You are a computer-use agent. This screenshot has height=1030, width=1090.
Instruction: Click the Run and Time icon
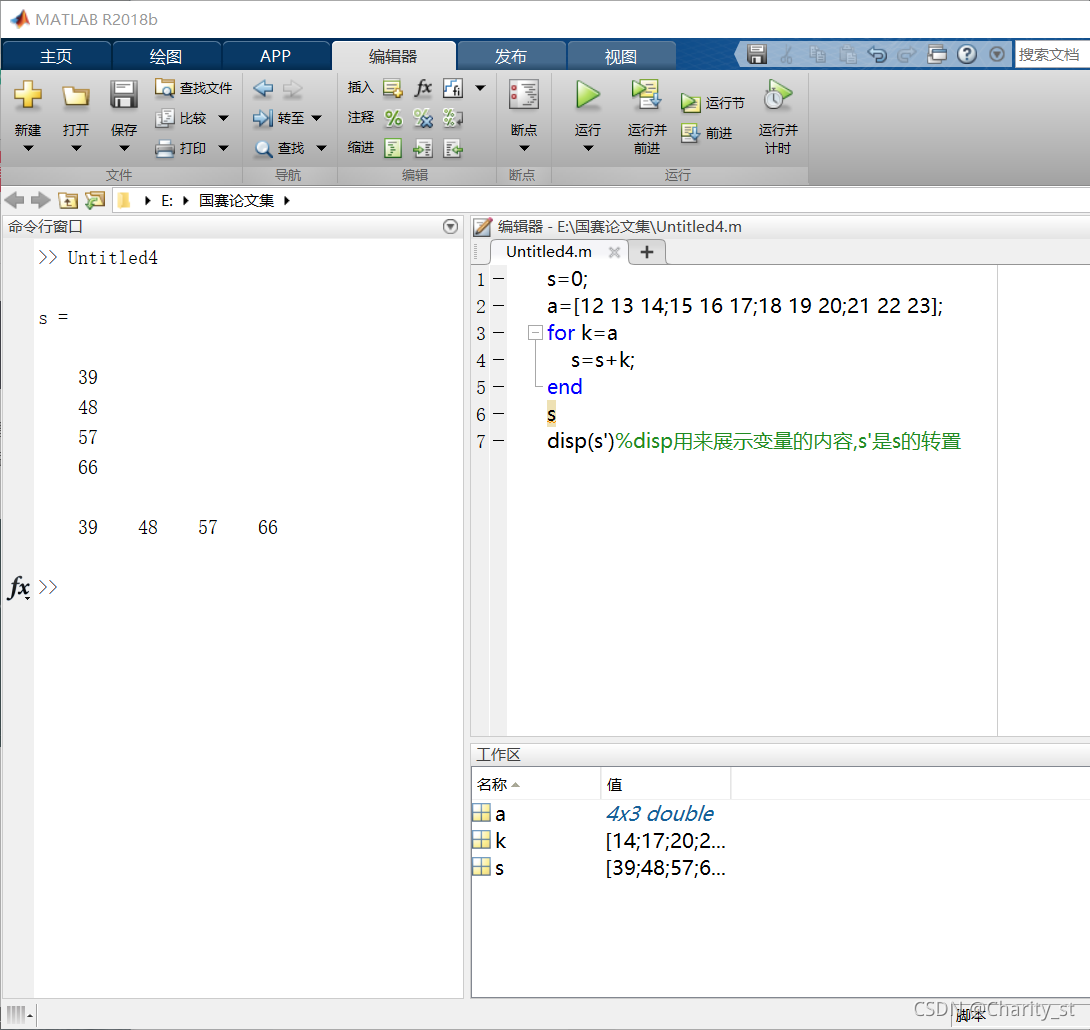coord(777,96)
